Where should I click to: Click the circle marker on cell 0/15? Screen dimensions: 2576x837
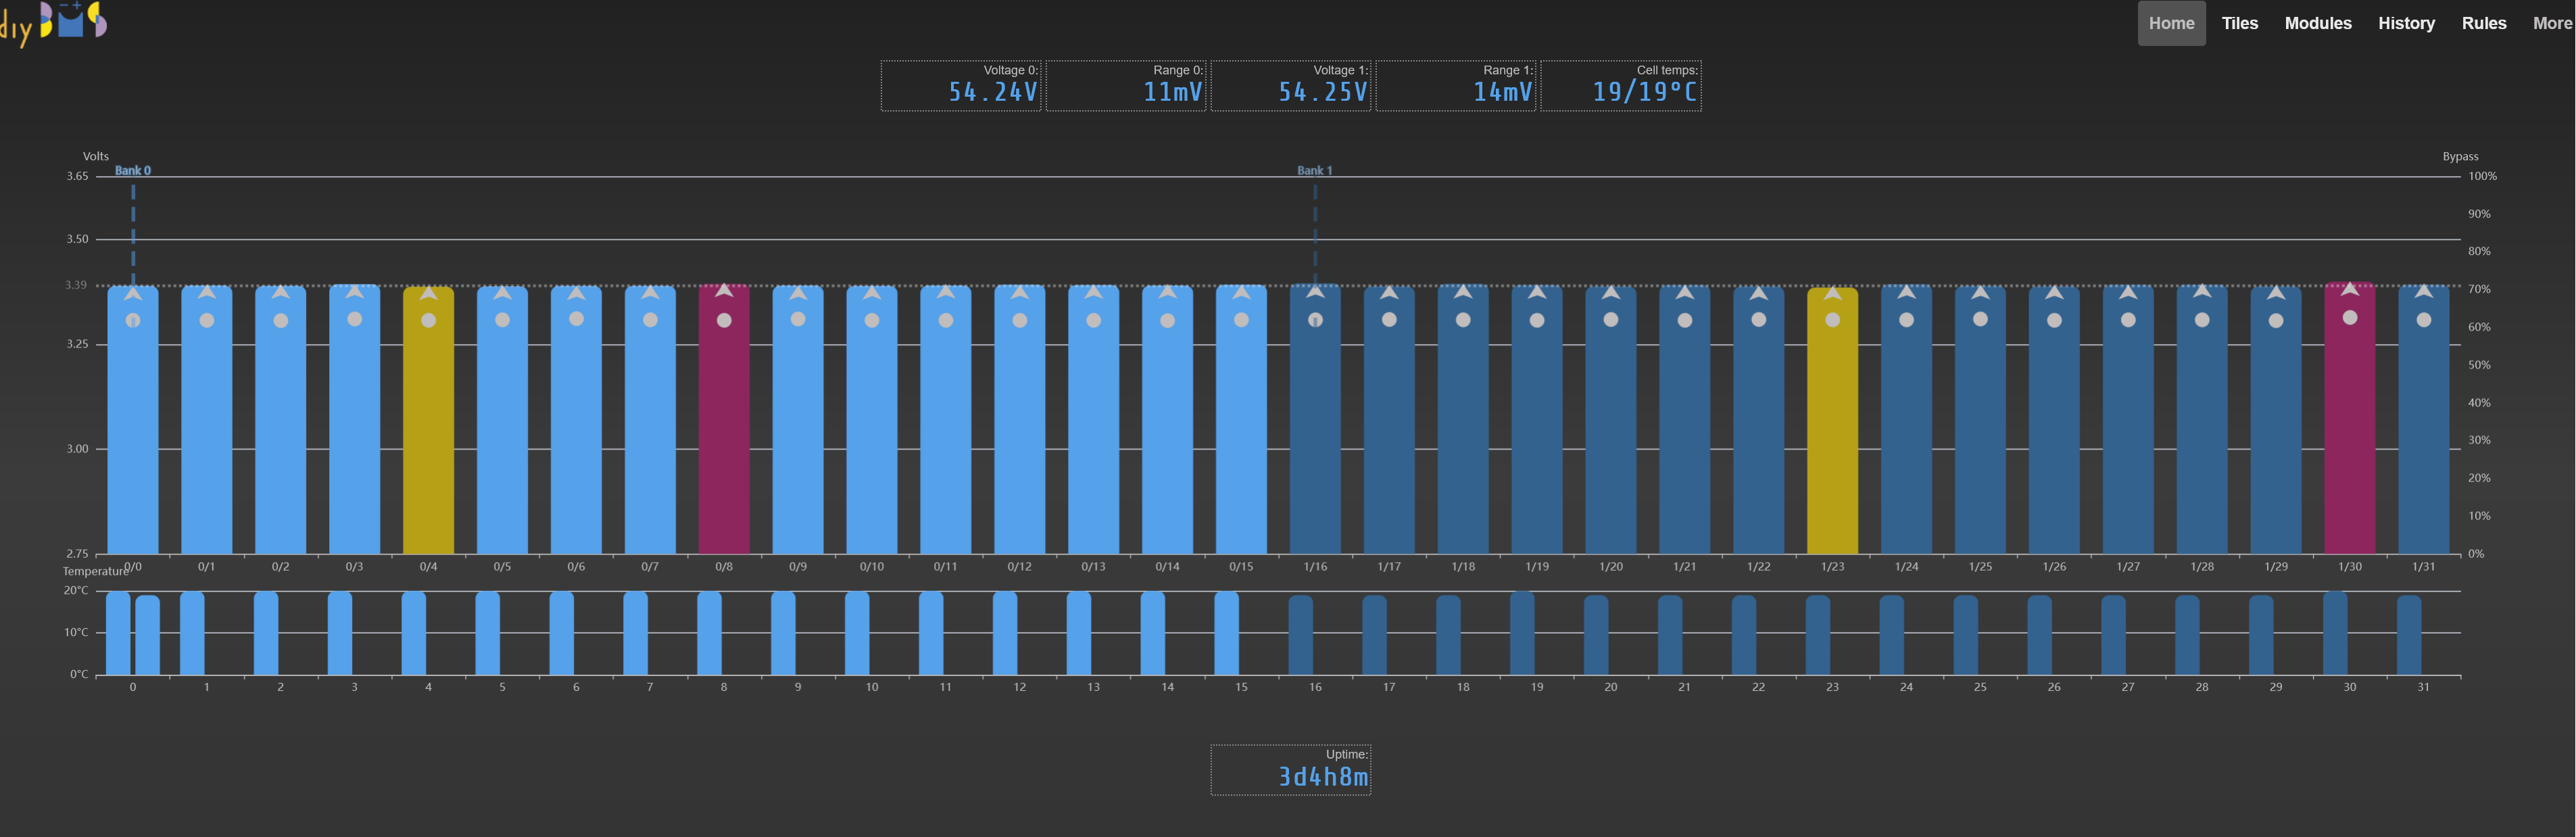tap(1241, 320)
